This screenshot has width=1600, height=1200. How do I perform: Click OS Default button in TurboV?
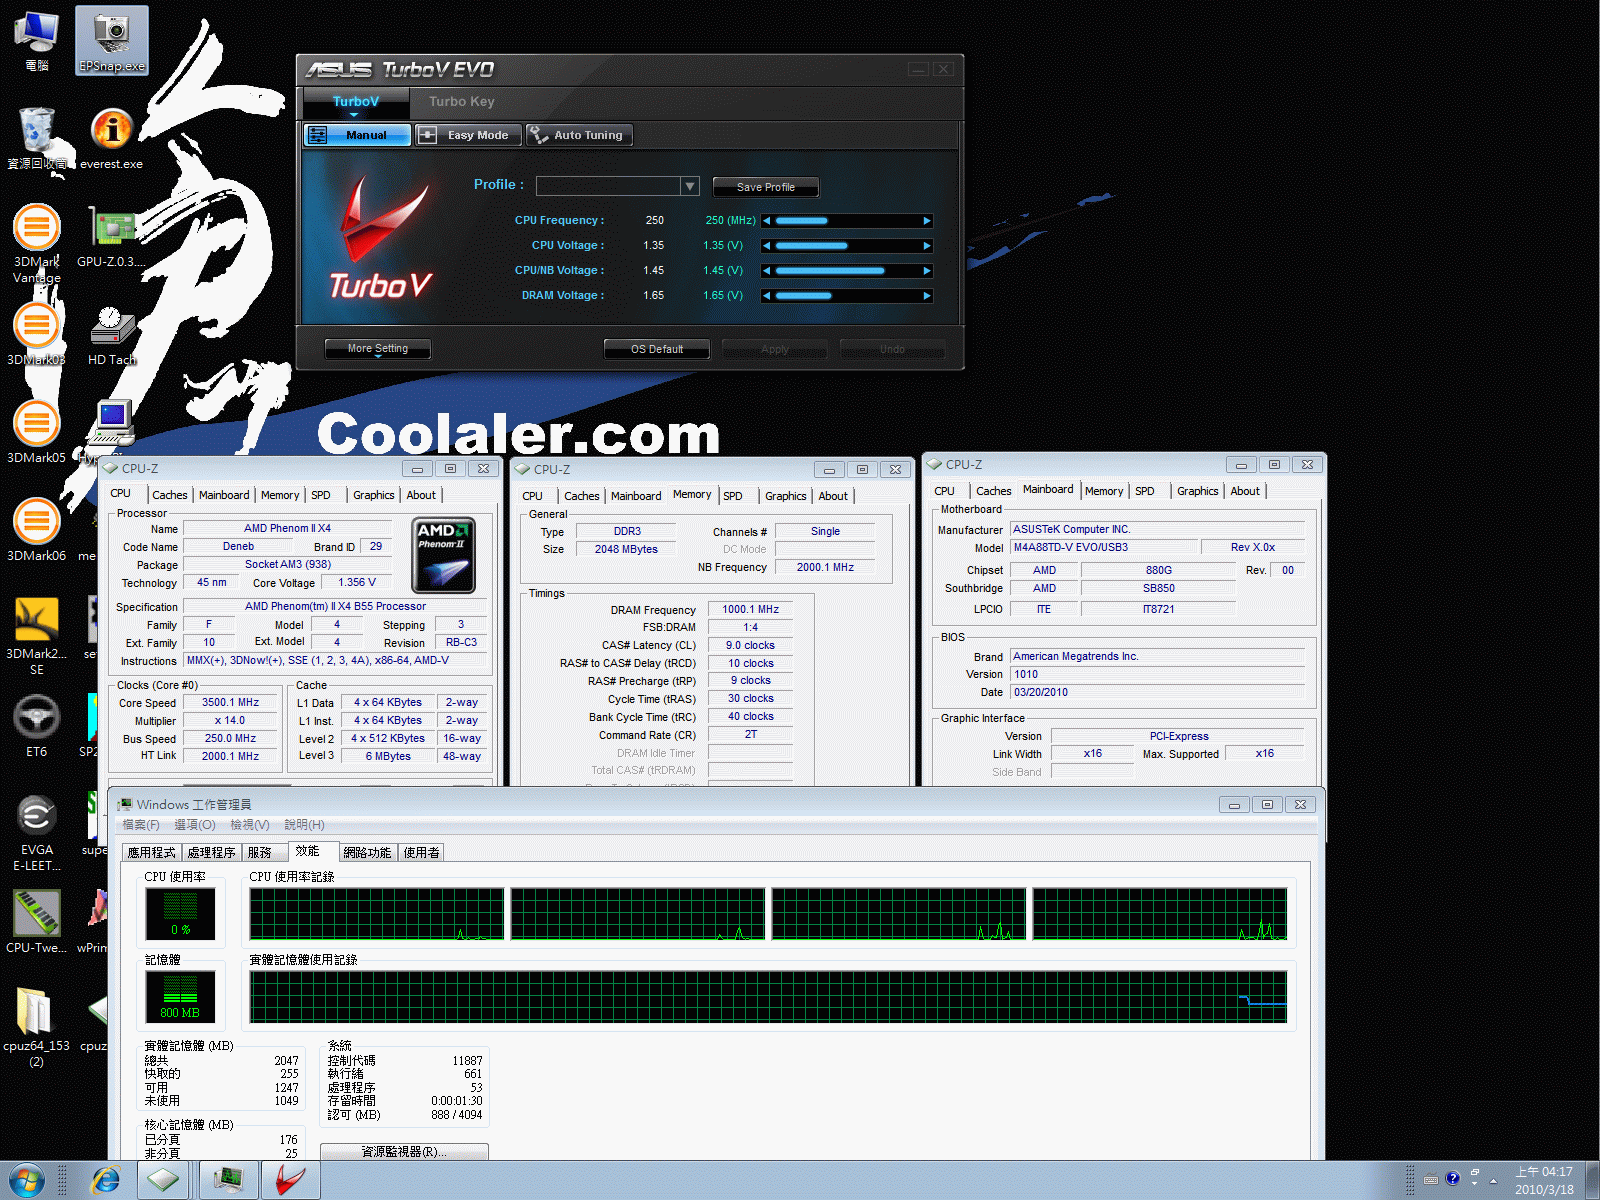tap(657, 349)
